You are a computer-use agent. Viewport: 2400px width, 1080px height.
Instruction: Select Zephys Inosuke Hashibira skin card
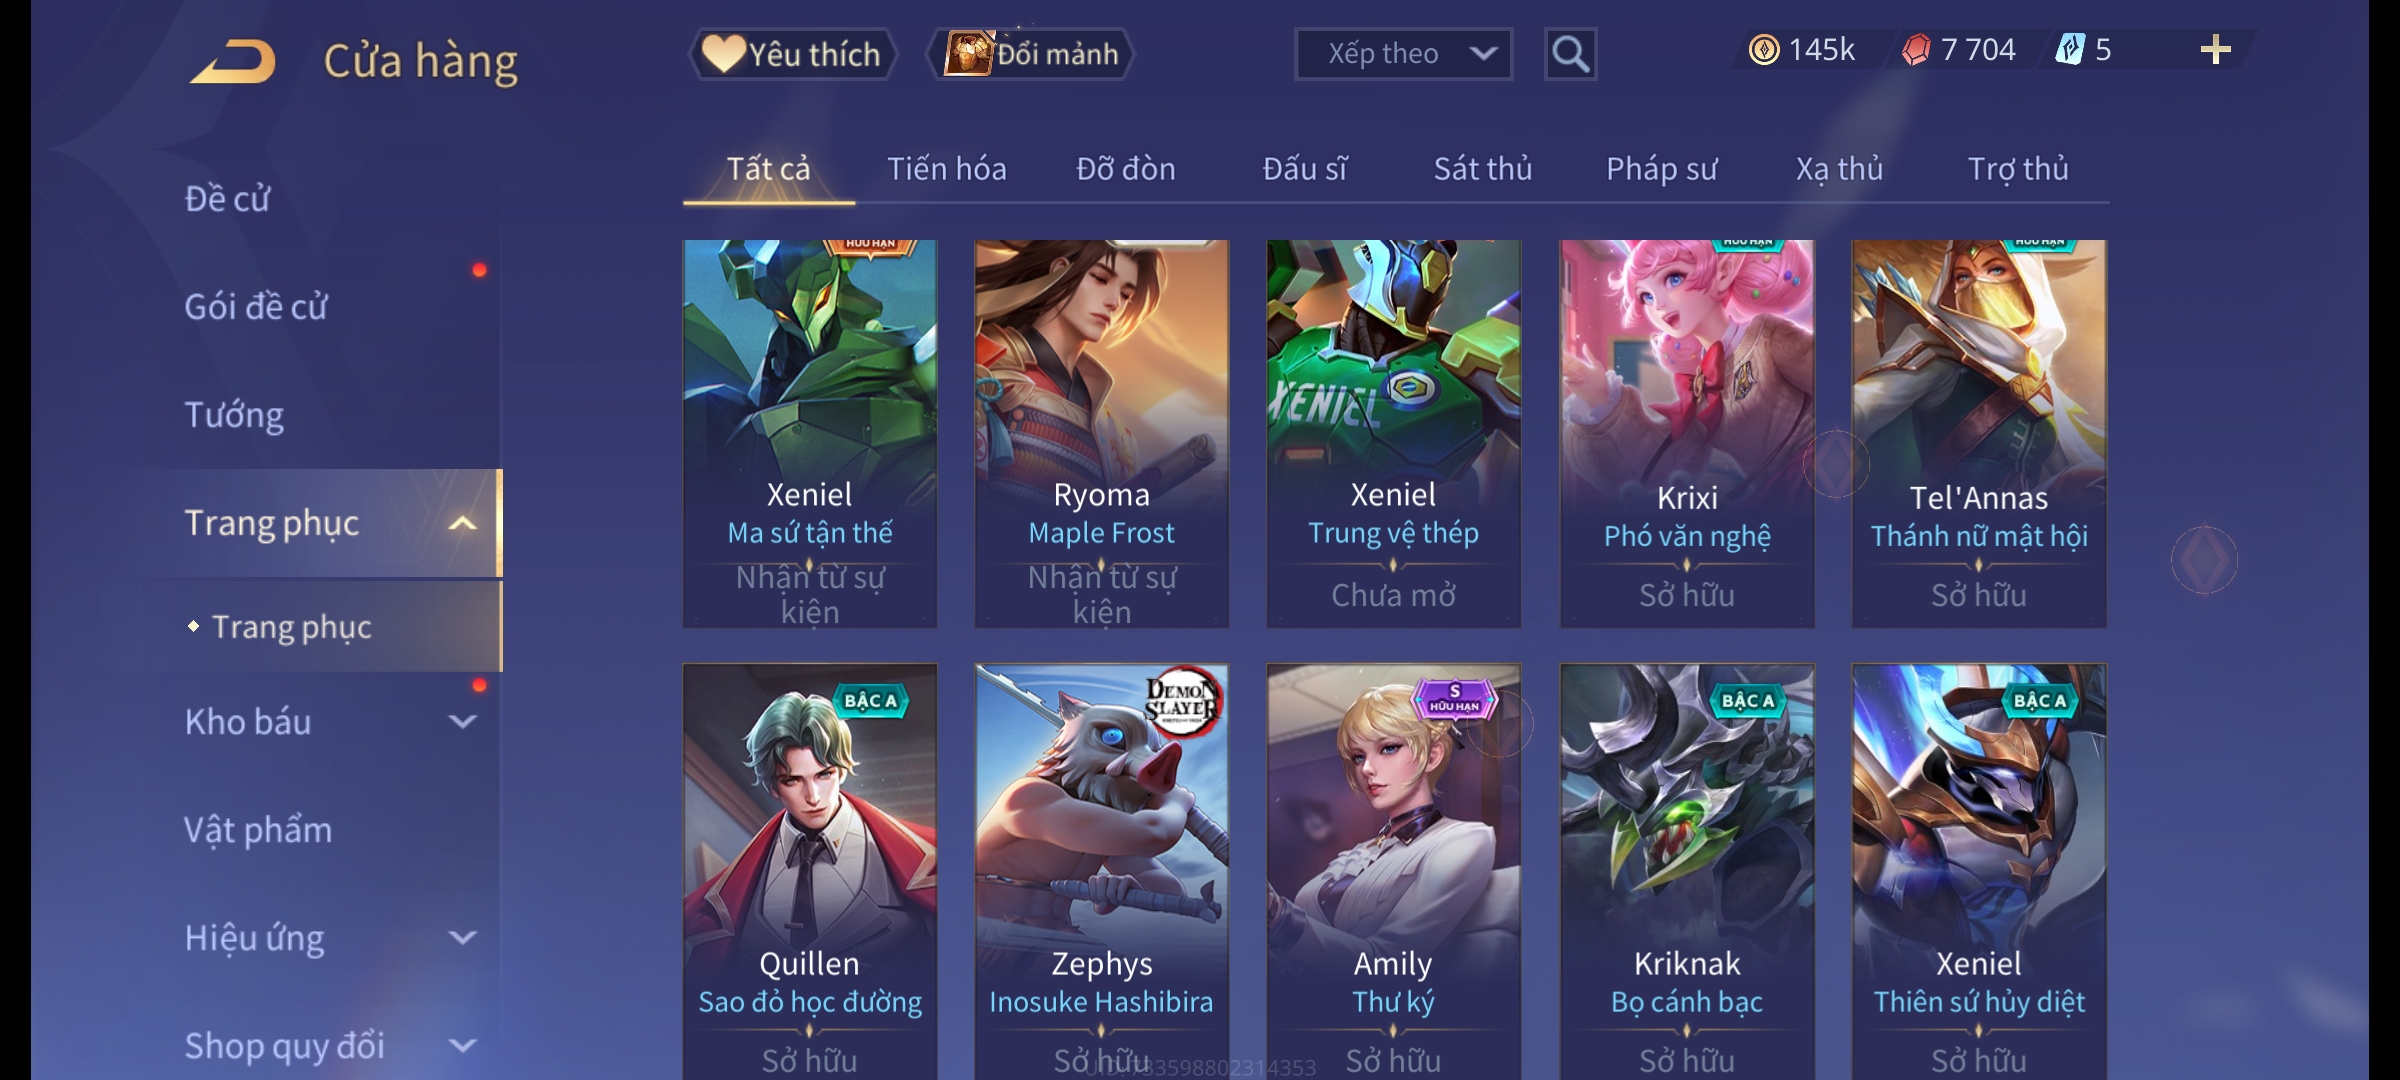tap(1102, 872)
